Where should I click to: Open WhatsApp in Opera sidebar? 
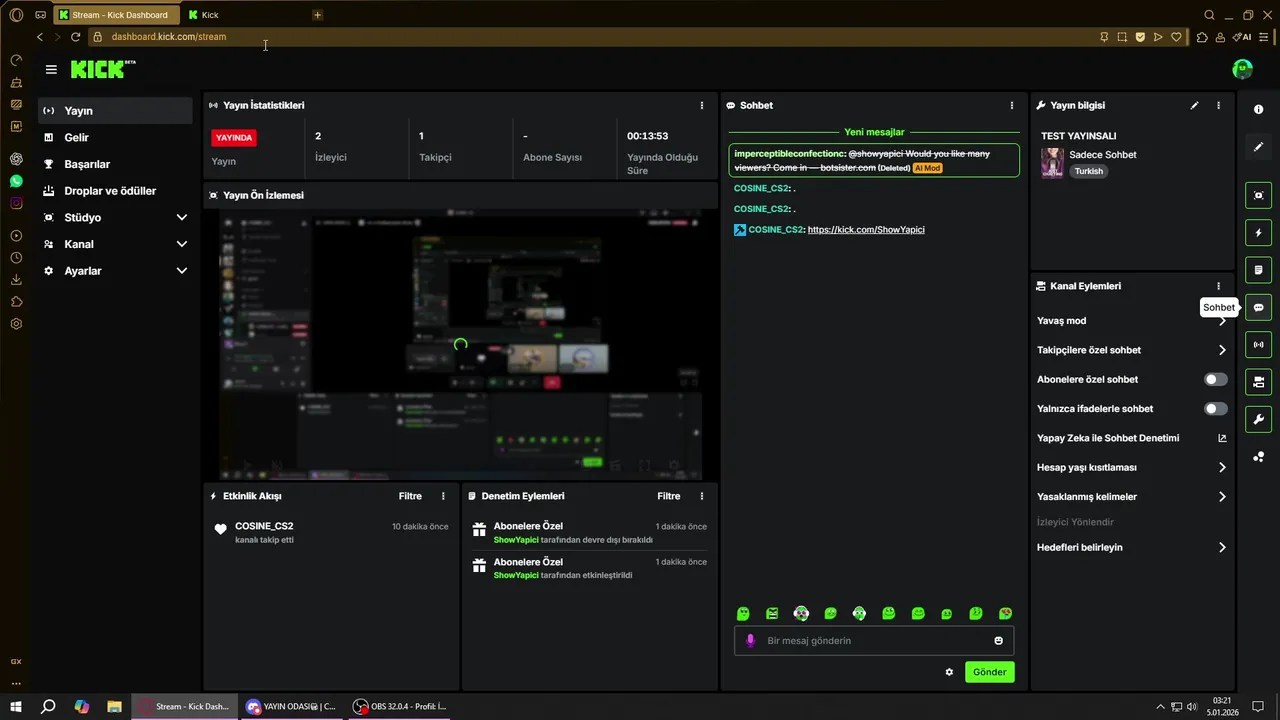16,181
